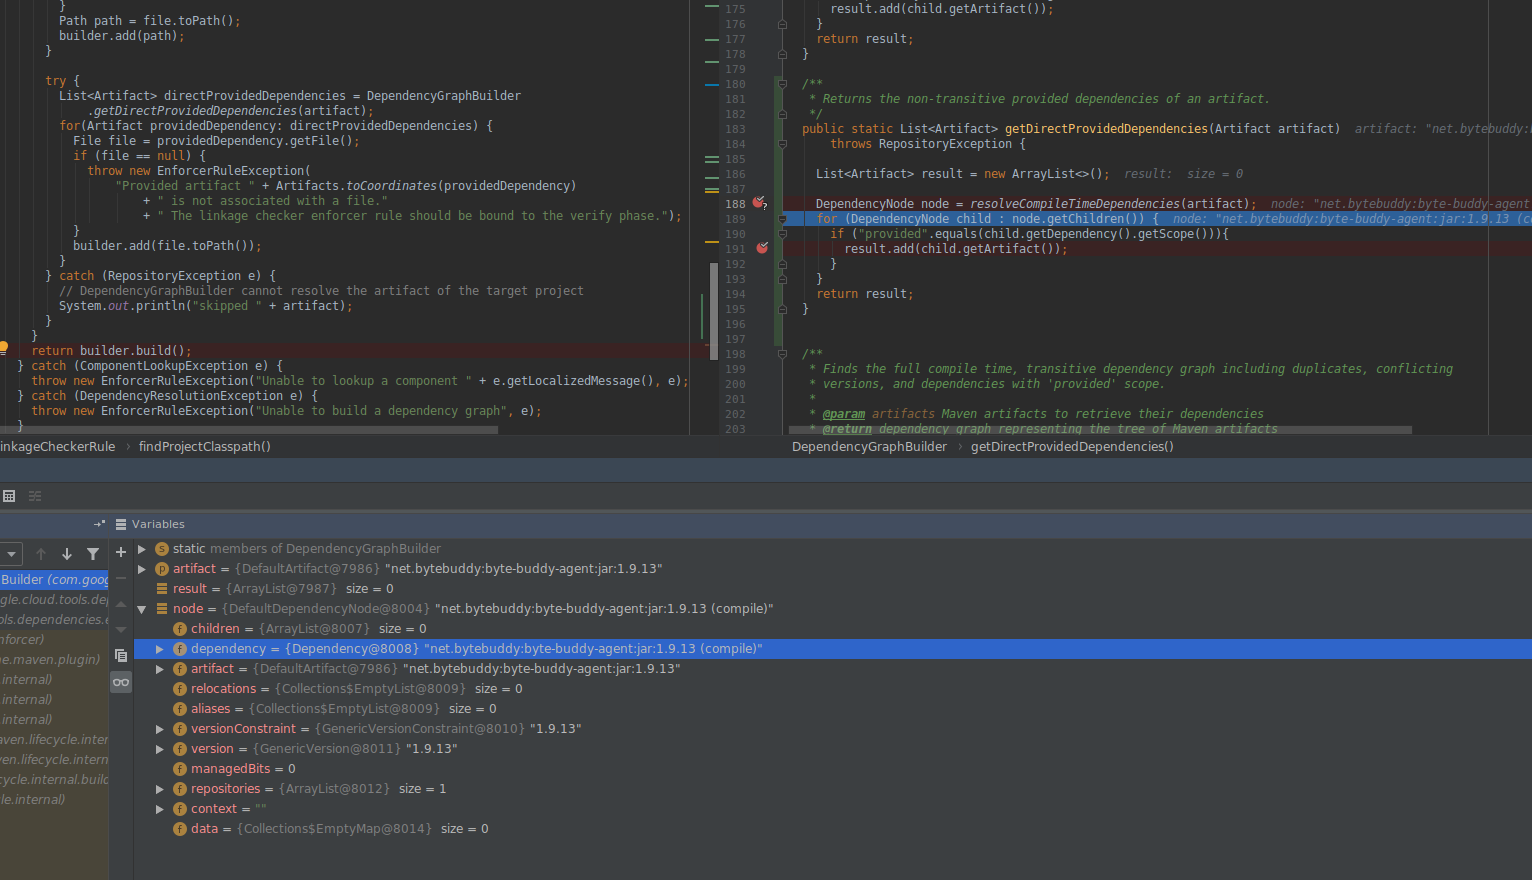Screen dimensions: 1532x880
Task: Click getDirectProvidedDependencies() in the breadcrumb bar
Action: pos(1072,447)
